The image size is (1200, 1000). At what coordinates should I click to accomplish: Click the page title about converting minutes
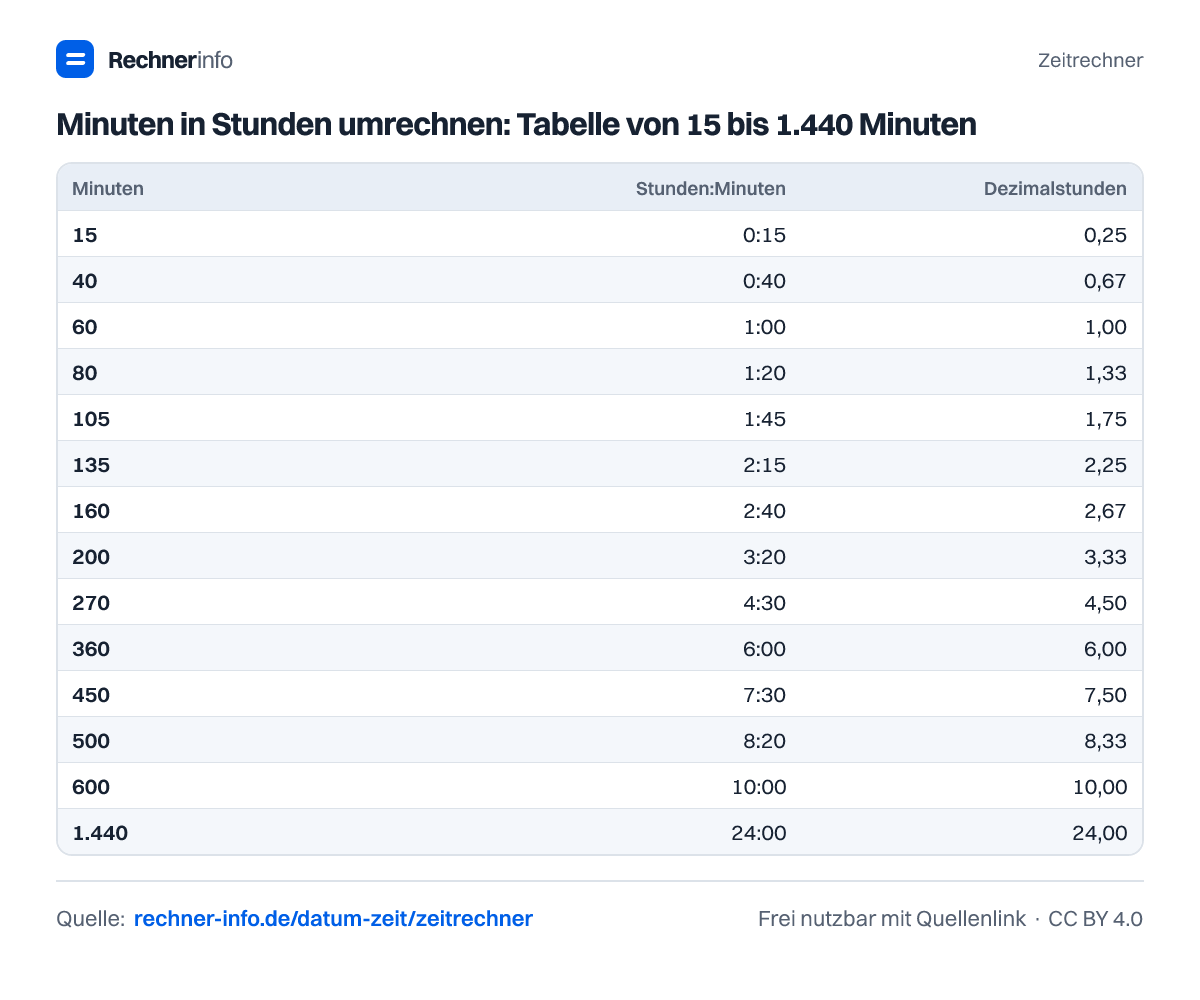pos(516,125)
